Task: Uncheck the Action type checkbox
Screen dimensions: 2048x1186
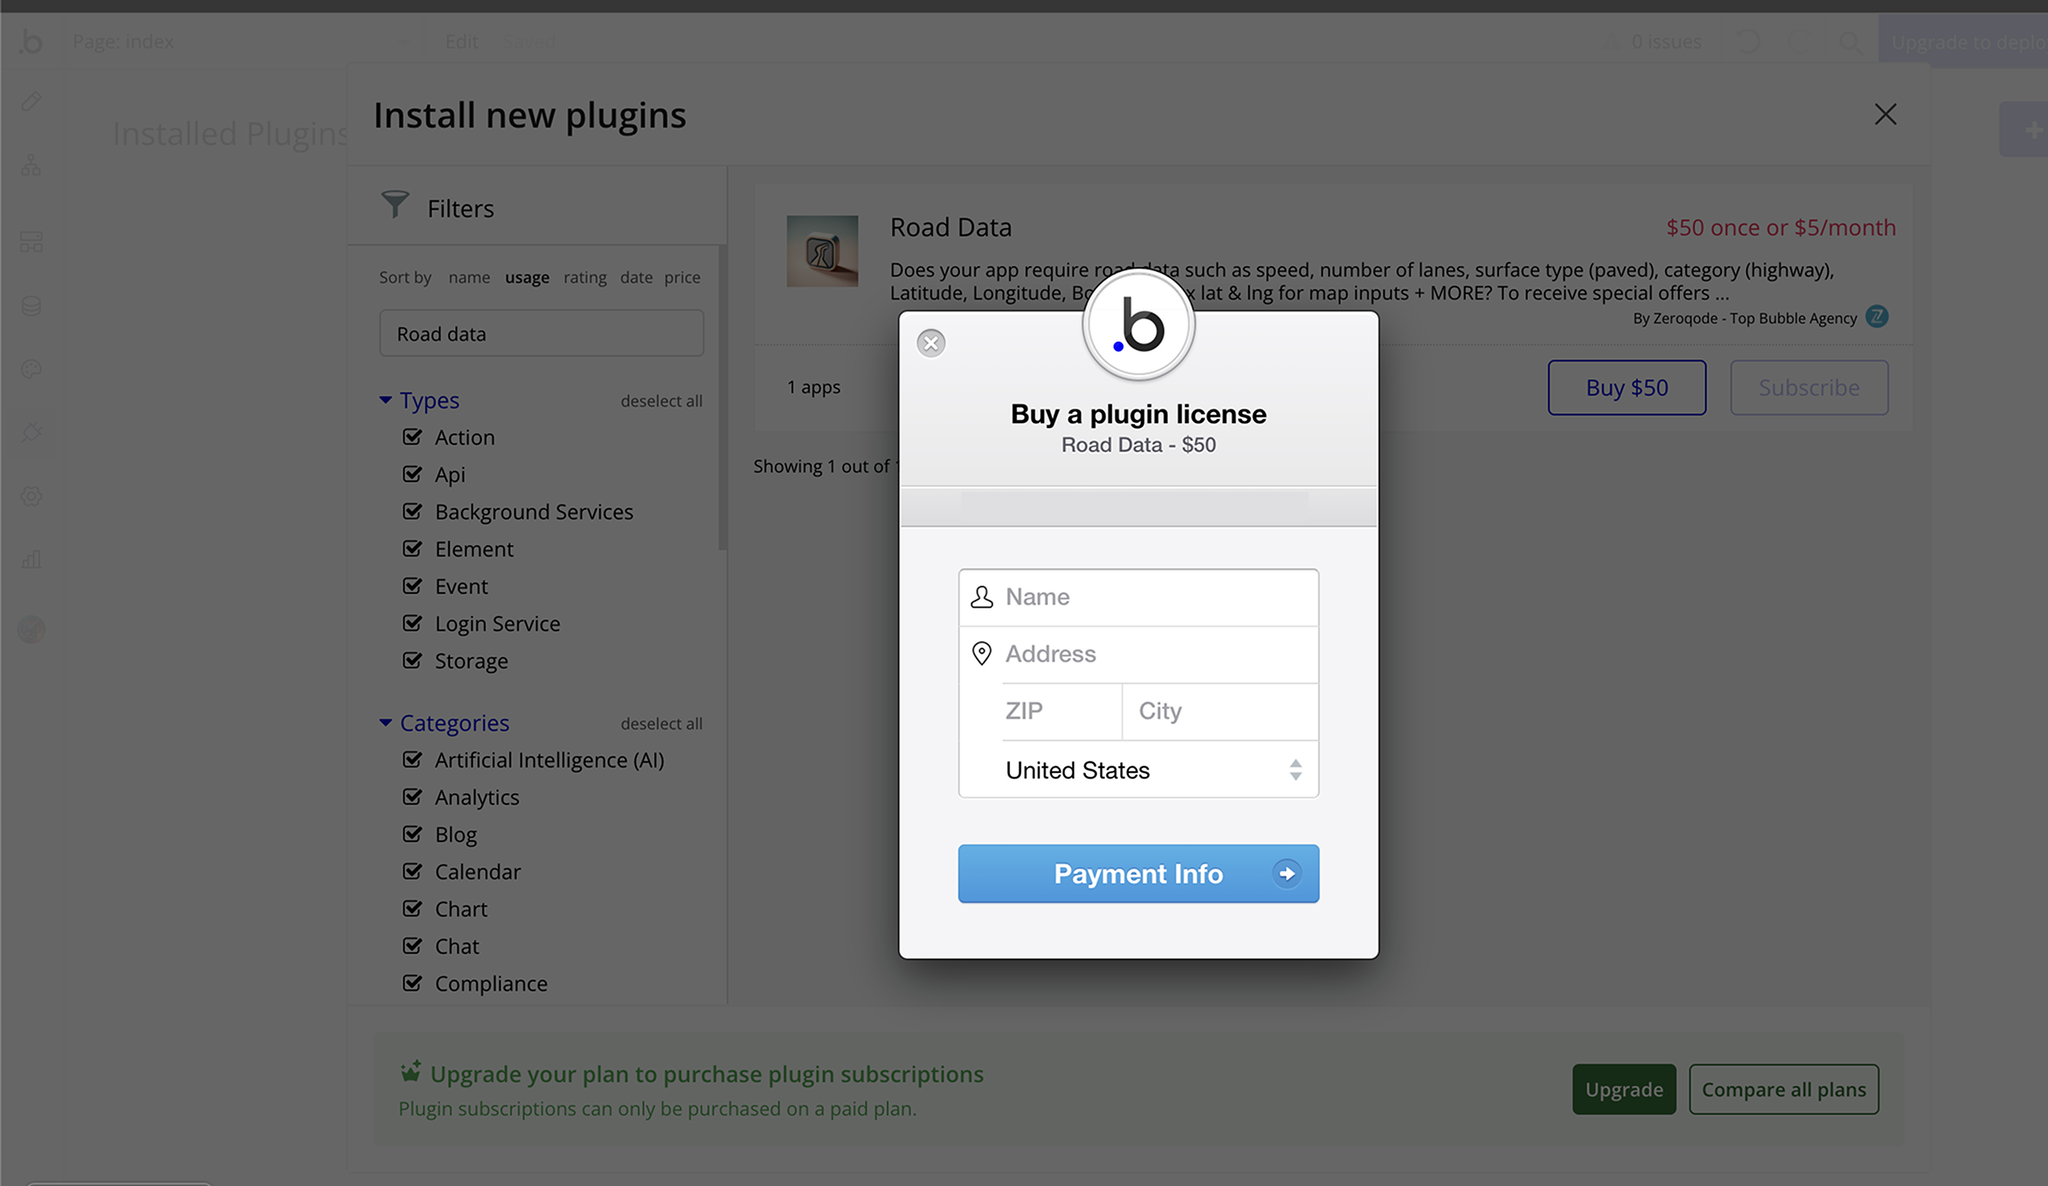Action: click(x=412, y=437)
